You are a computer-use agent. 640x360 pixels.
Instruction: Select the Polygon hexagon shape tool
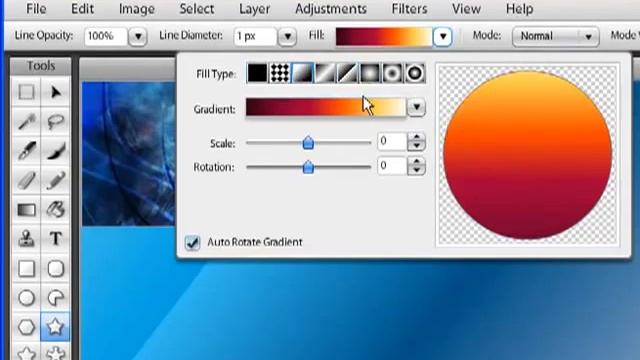click(x=27, y=327)
